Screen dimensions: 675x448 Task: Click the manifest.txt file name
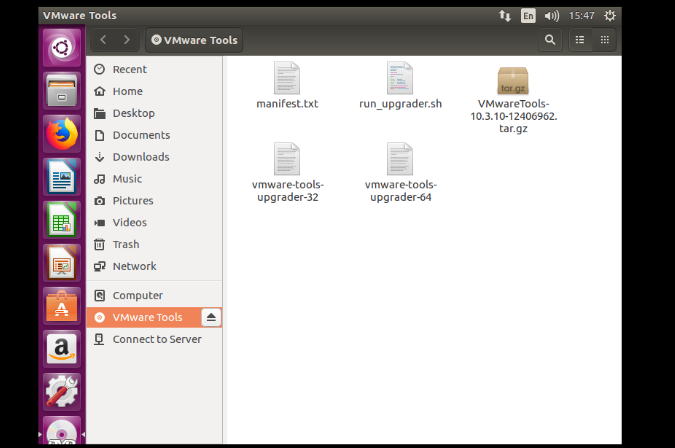point(287,104)
